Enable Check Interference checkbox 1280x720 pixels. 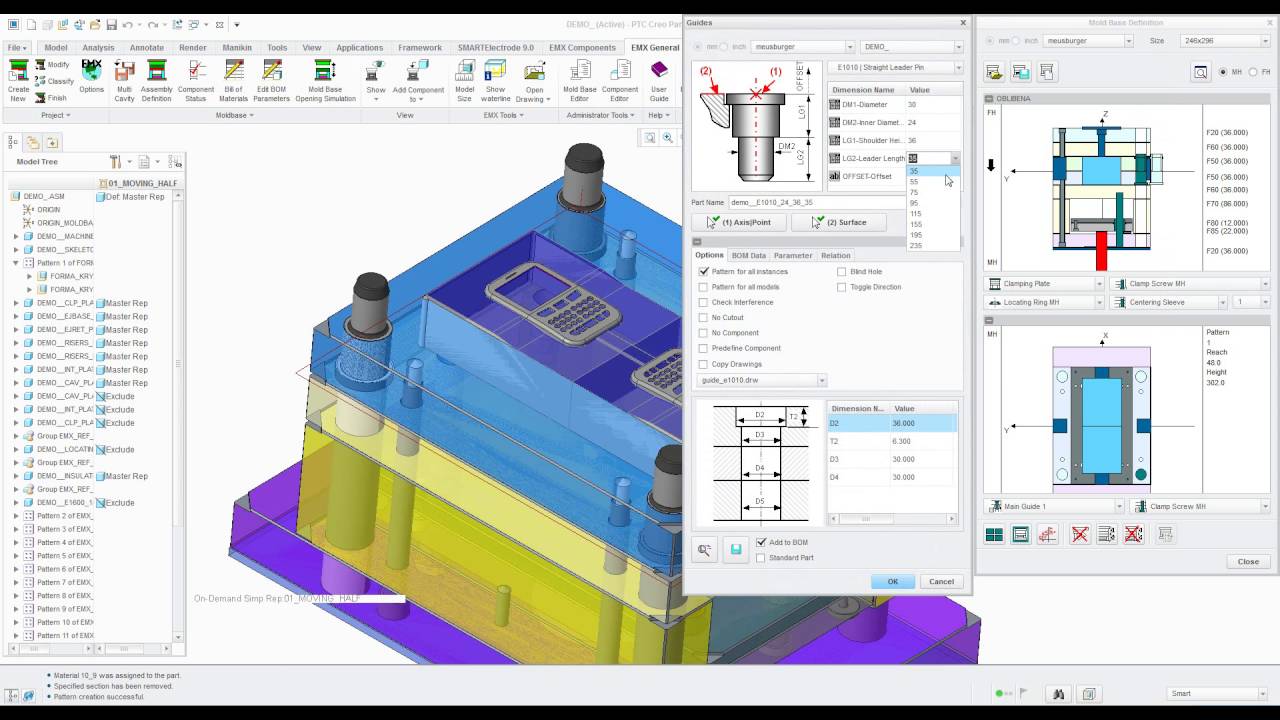tap(704, 302)
